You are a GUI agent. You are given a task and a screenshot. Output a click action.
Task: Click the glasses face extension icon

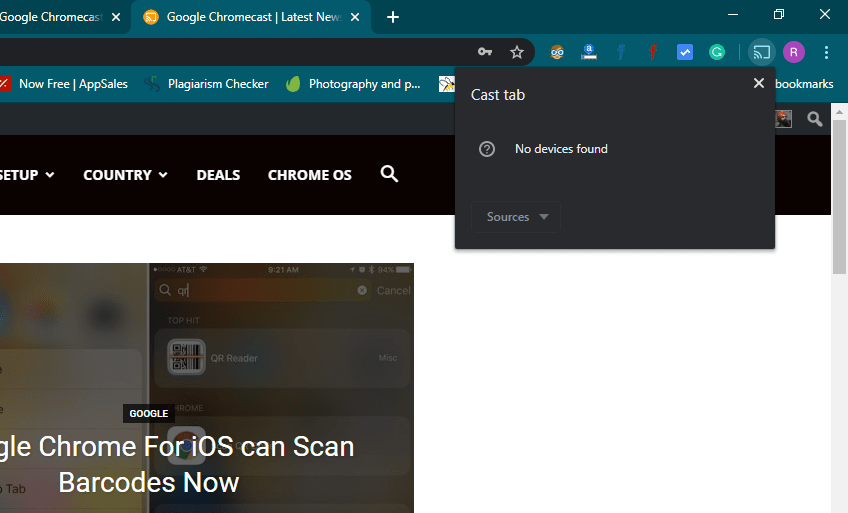(557, 52)
